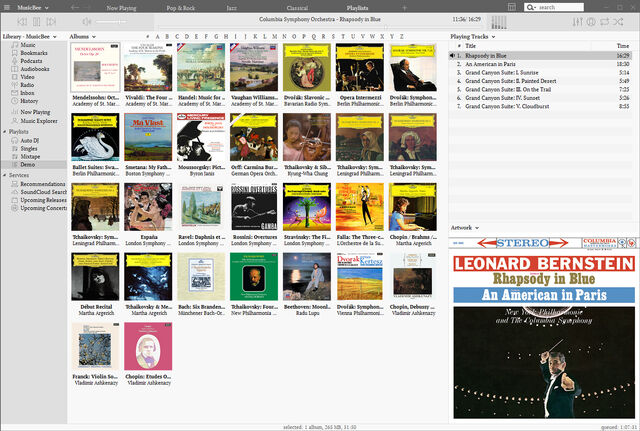Open Inbox in the sidebar

pyautogui.click(x=27, y=93)
